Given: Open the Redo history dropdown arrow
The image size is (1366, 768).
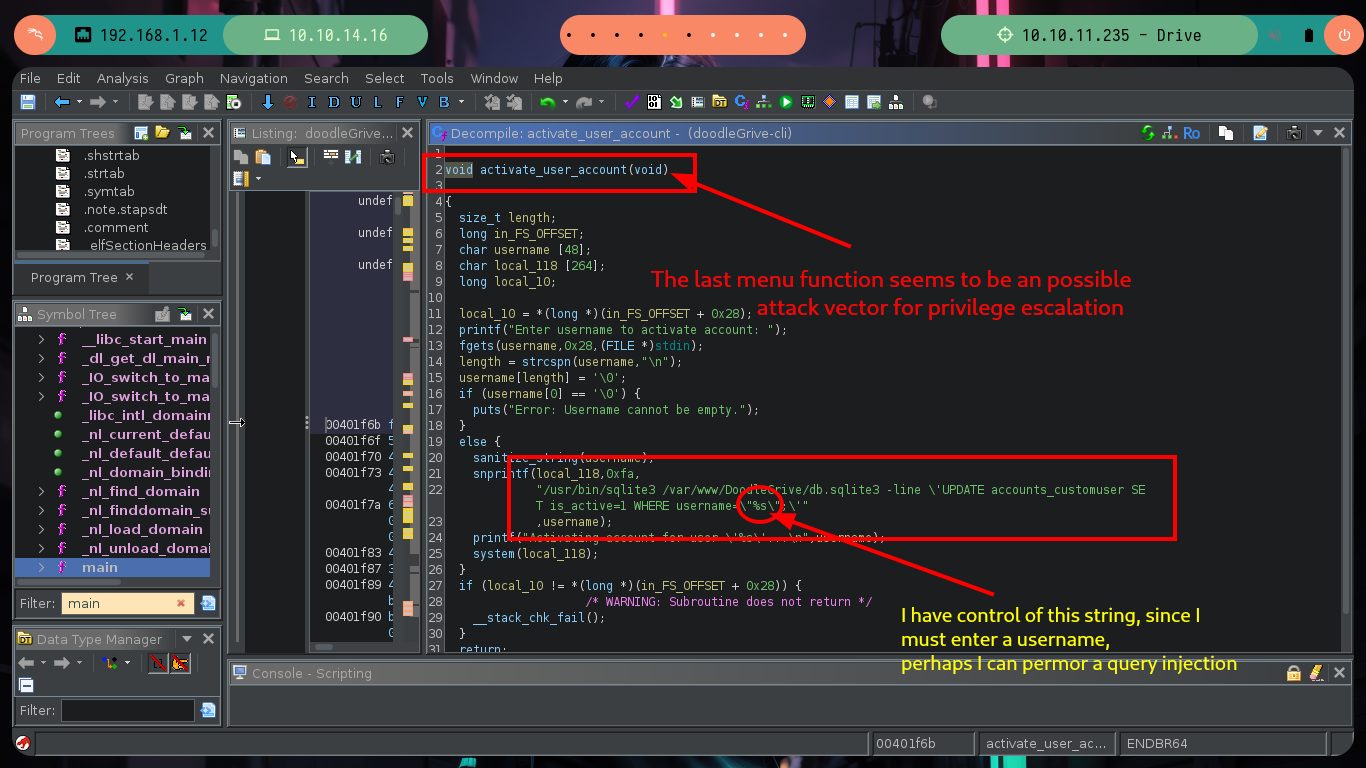Looking at the screenshot, I should pos(601,102).
